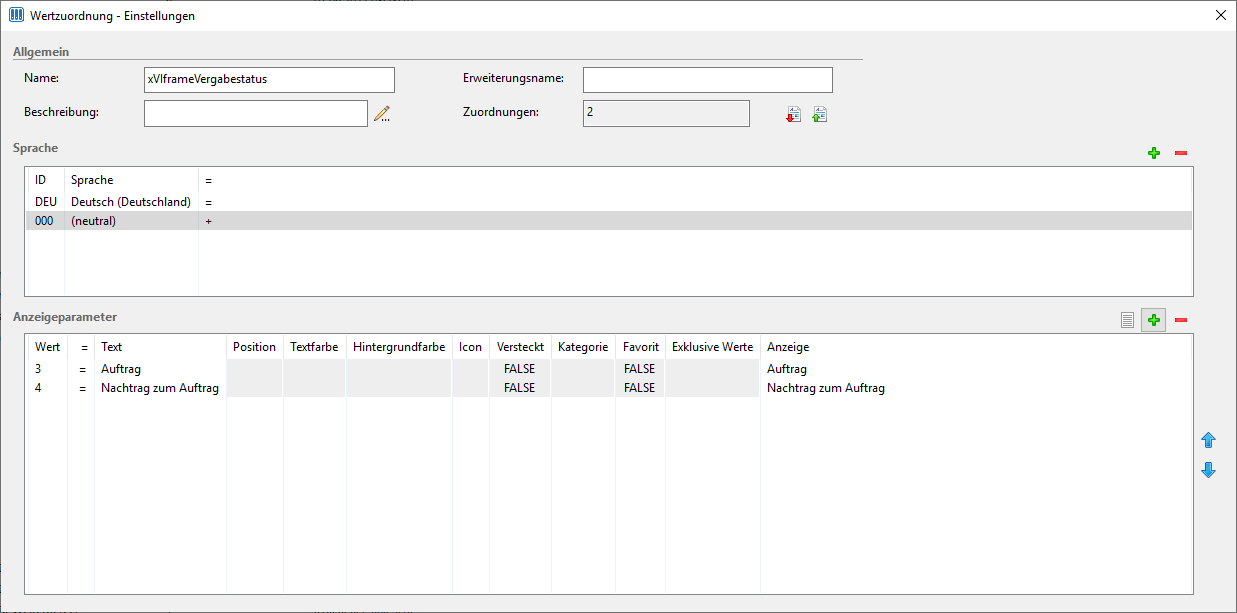Click the Zuordnungen field showing 2
The width and height of the screenshot is (1237, 613).
pos(666,113)
